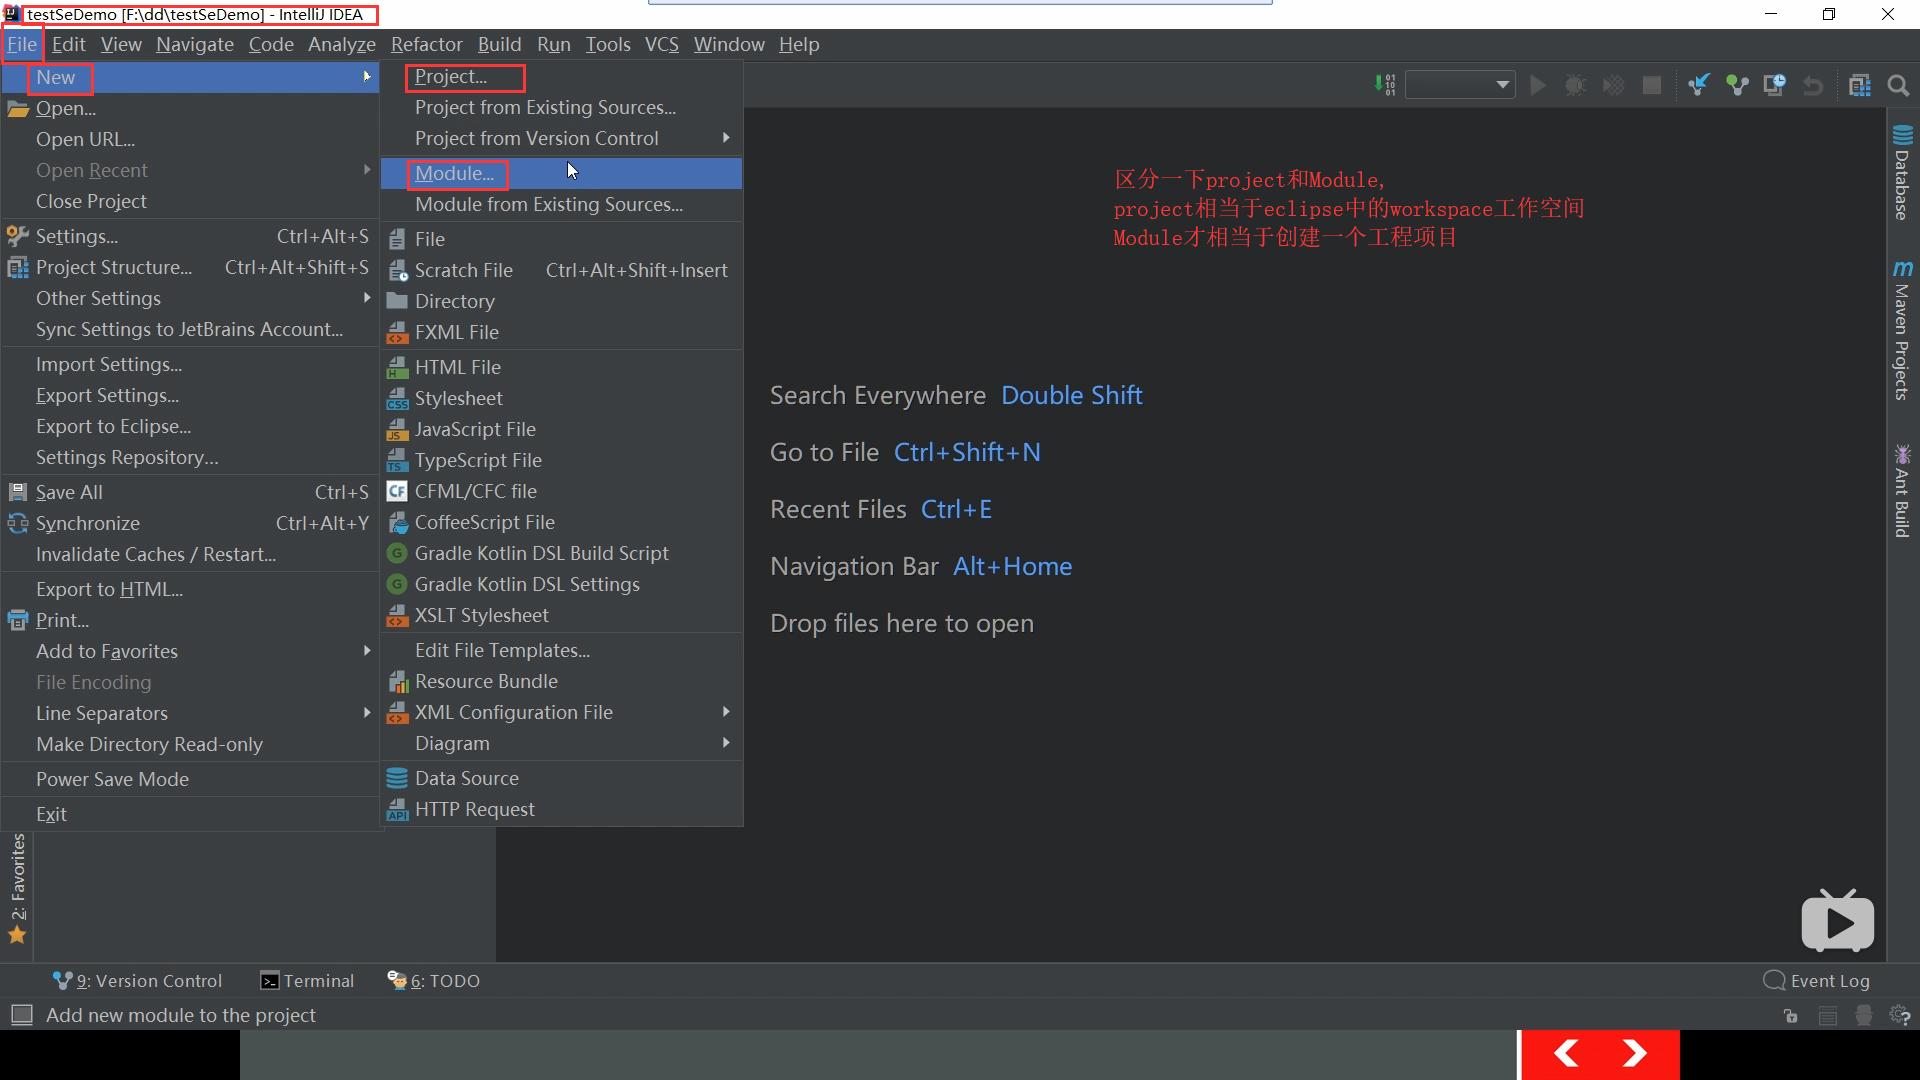The image size is (1920, 1080).
Task: Toggle the read-only lock icon
Action: tap(1790, 1016)
